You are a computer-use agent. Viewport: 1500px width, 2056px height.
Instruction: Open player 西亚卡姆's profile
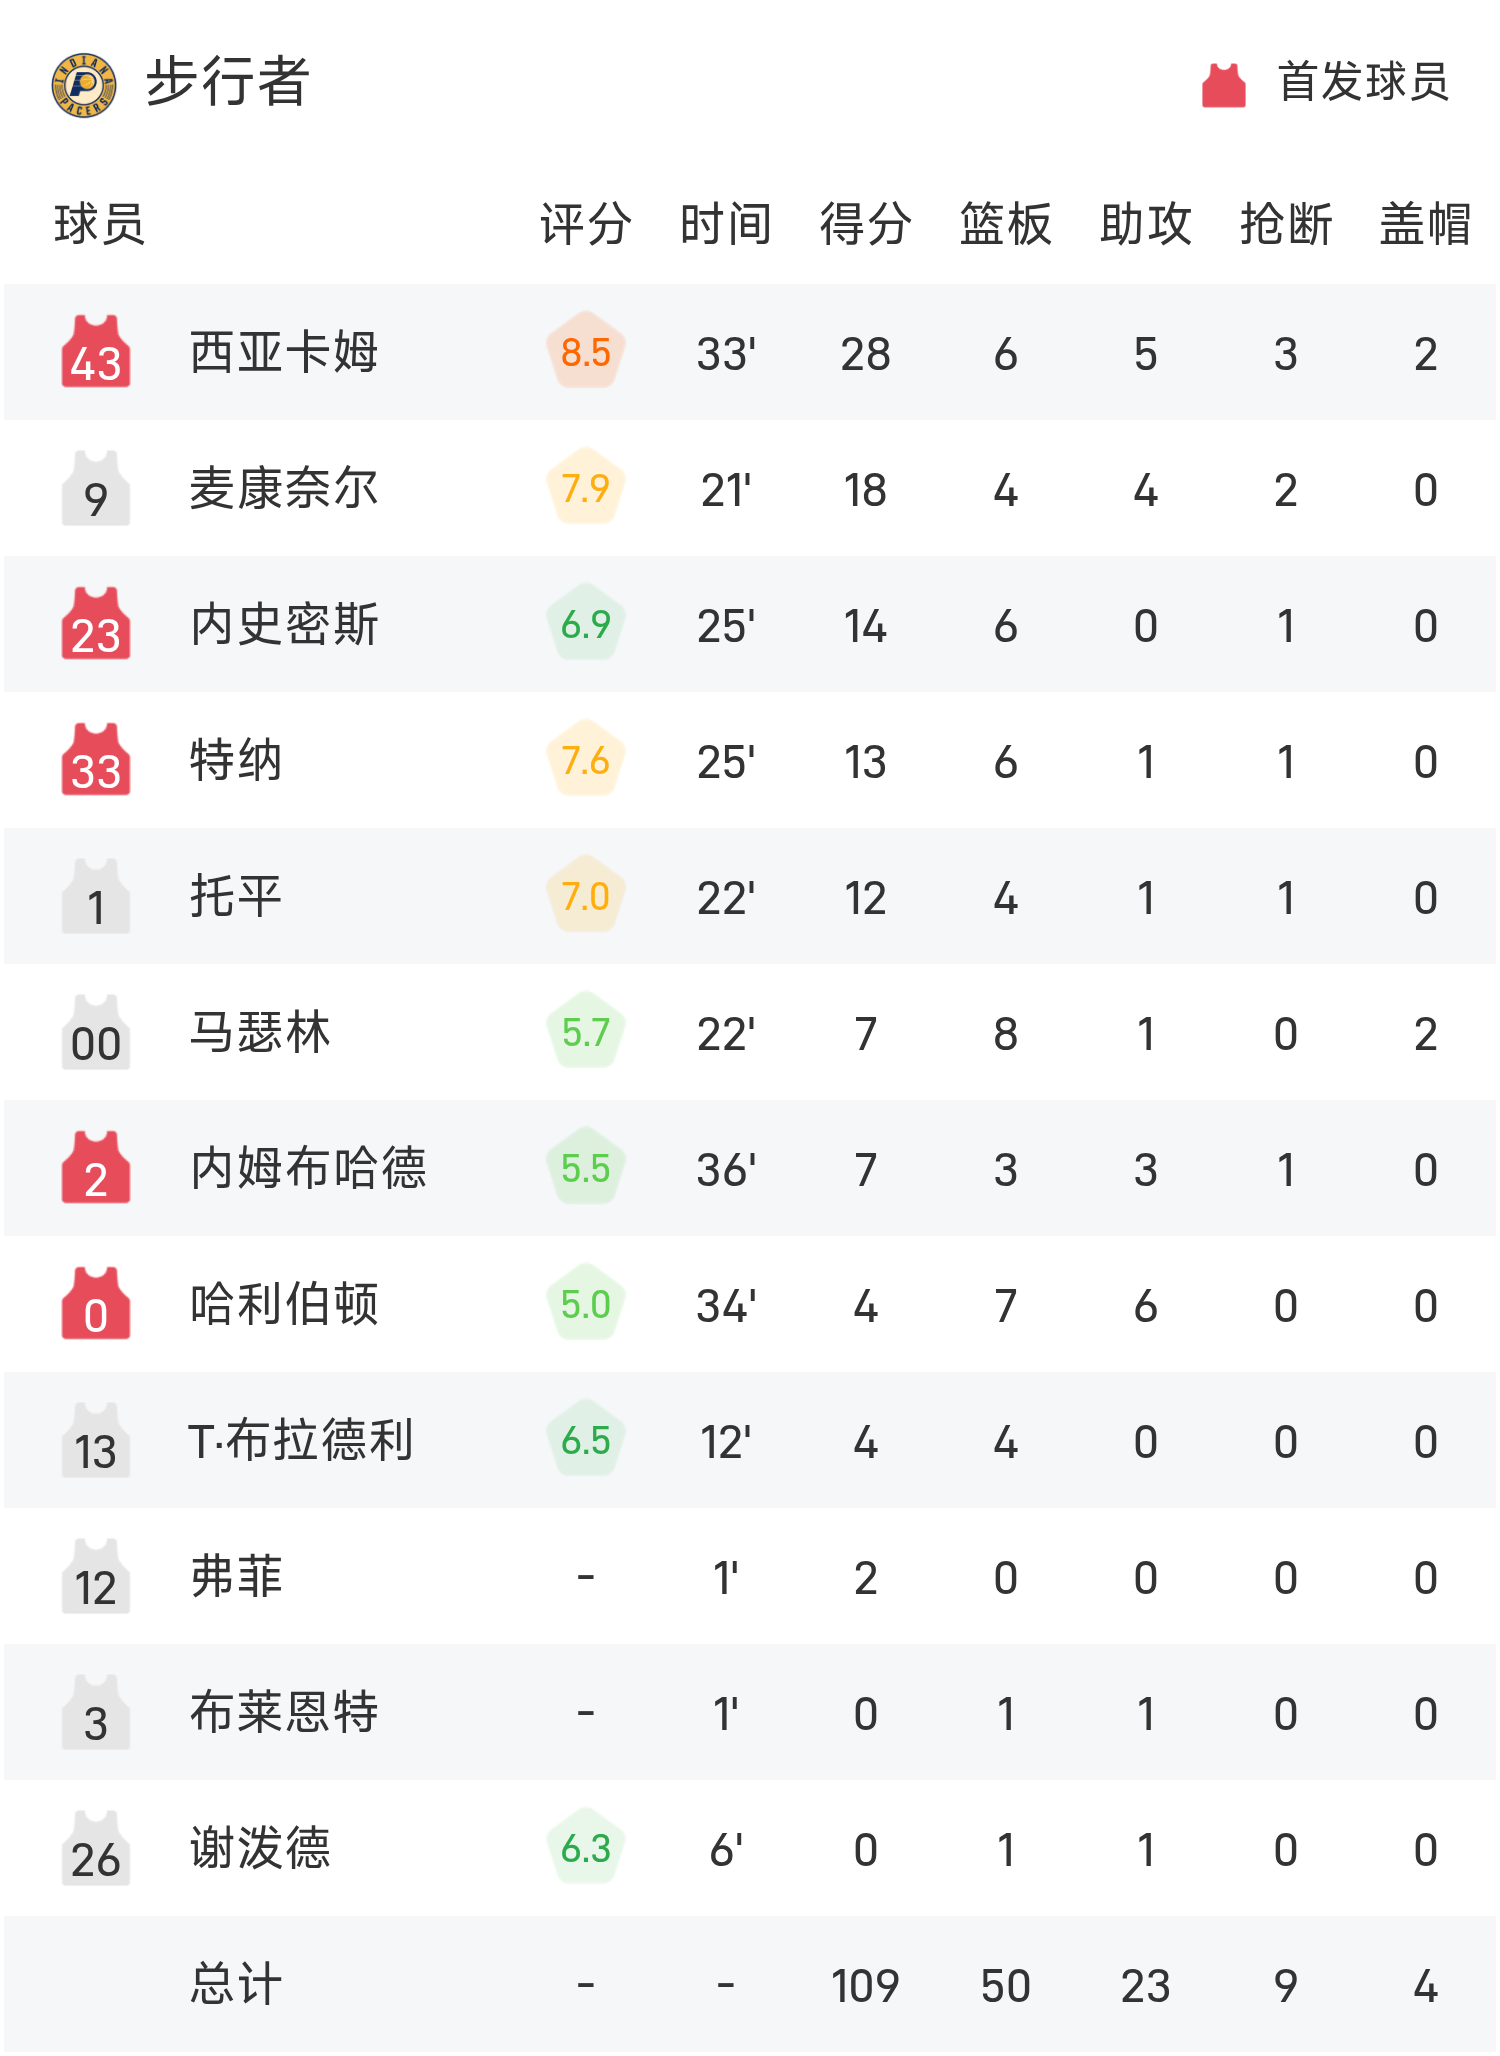284,353
